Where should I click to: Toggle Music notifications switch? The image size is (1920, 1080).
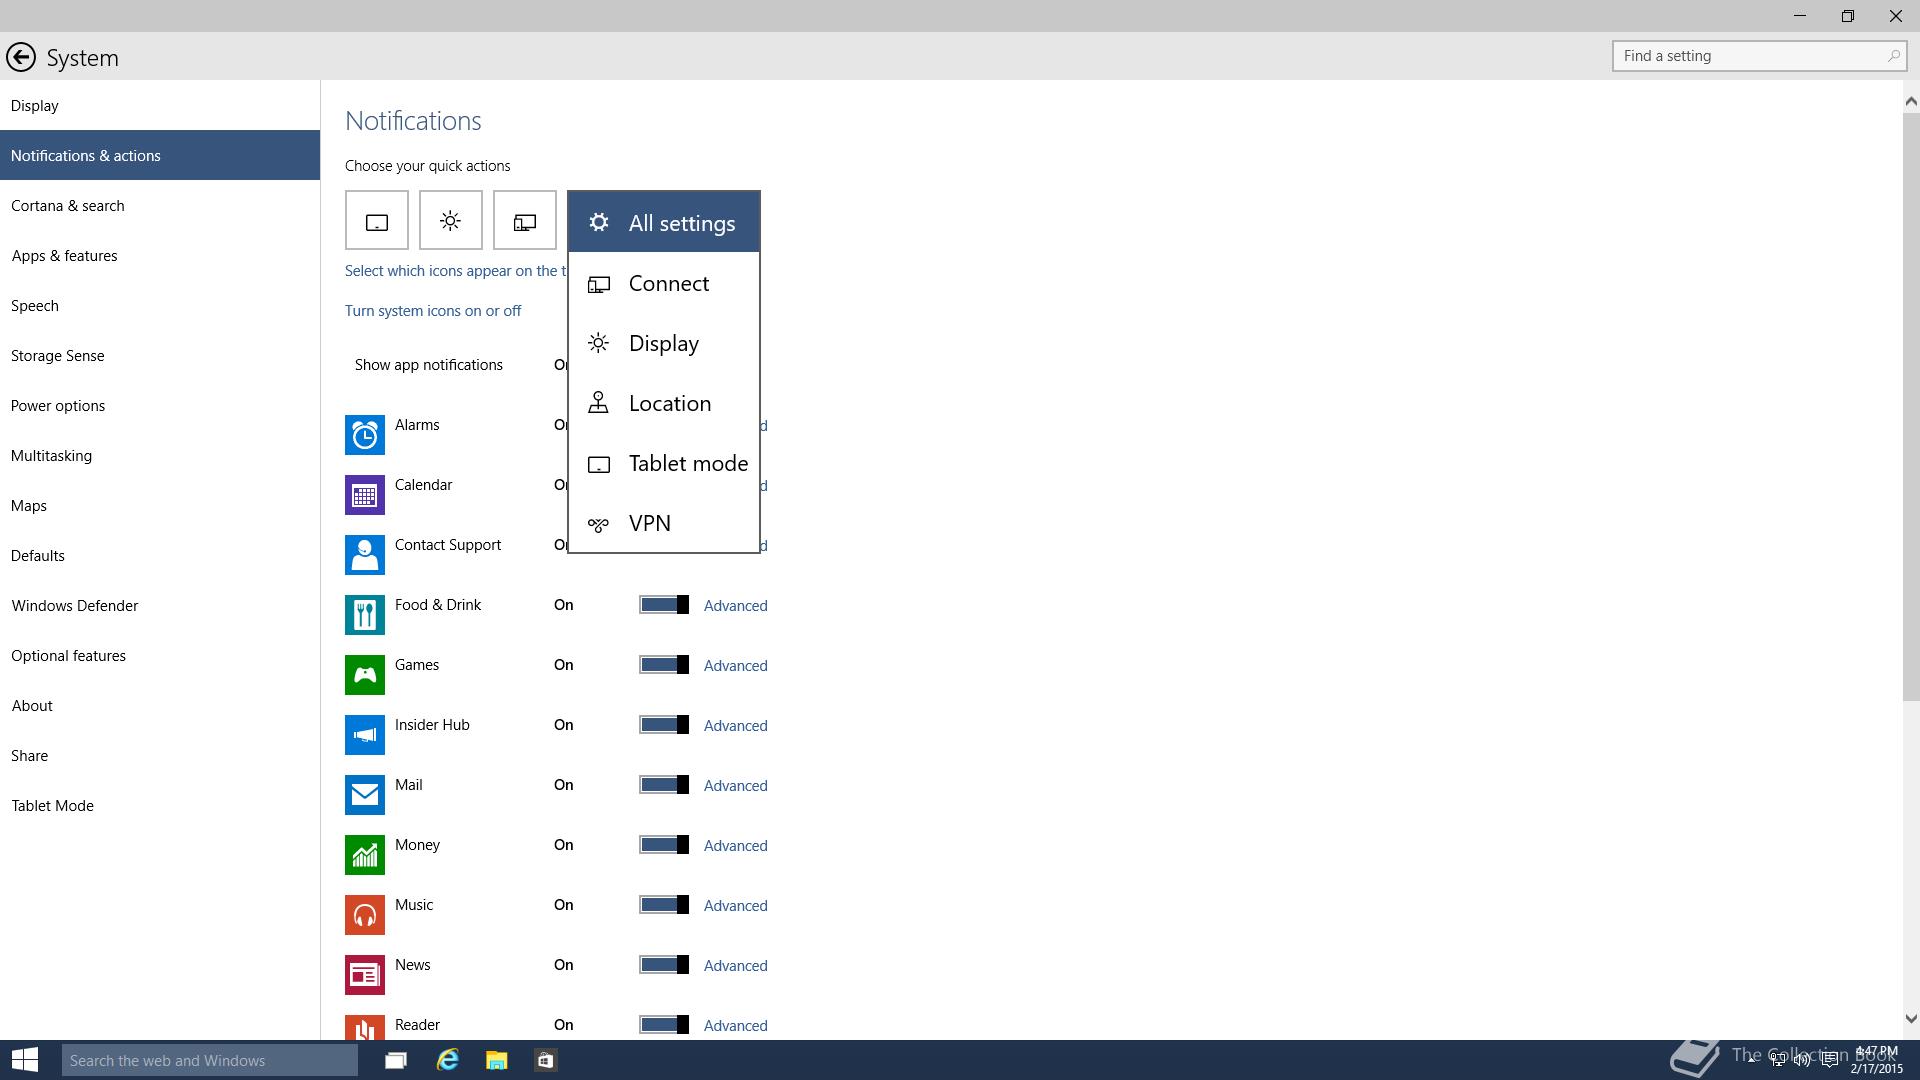tap(664, 905)
